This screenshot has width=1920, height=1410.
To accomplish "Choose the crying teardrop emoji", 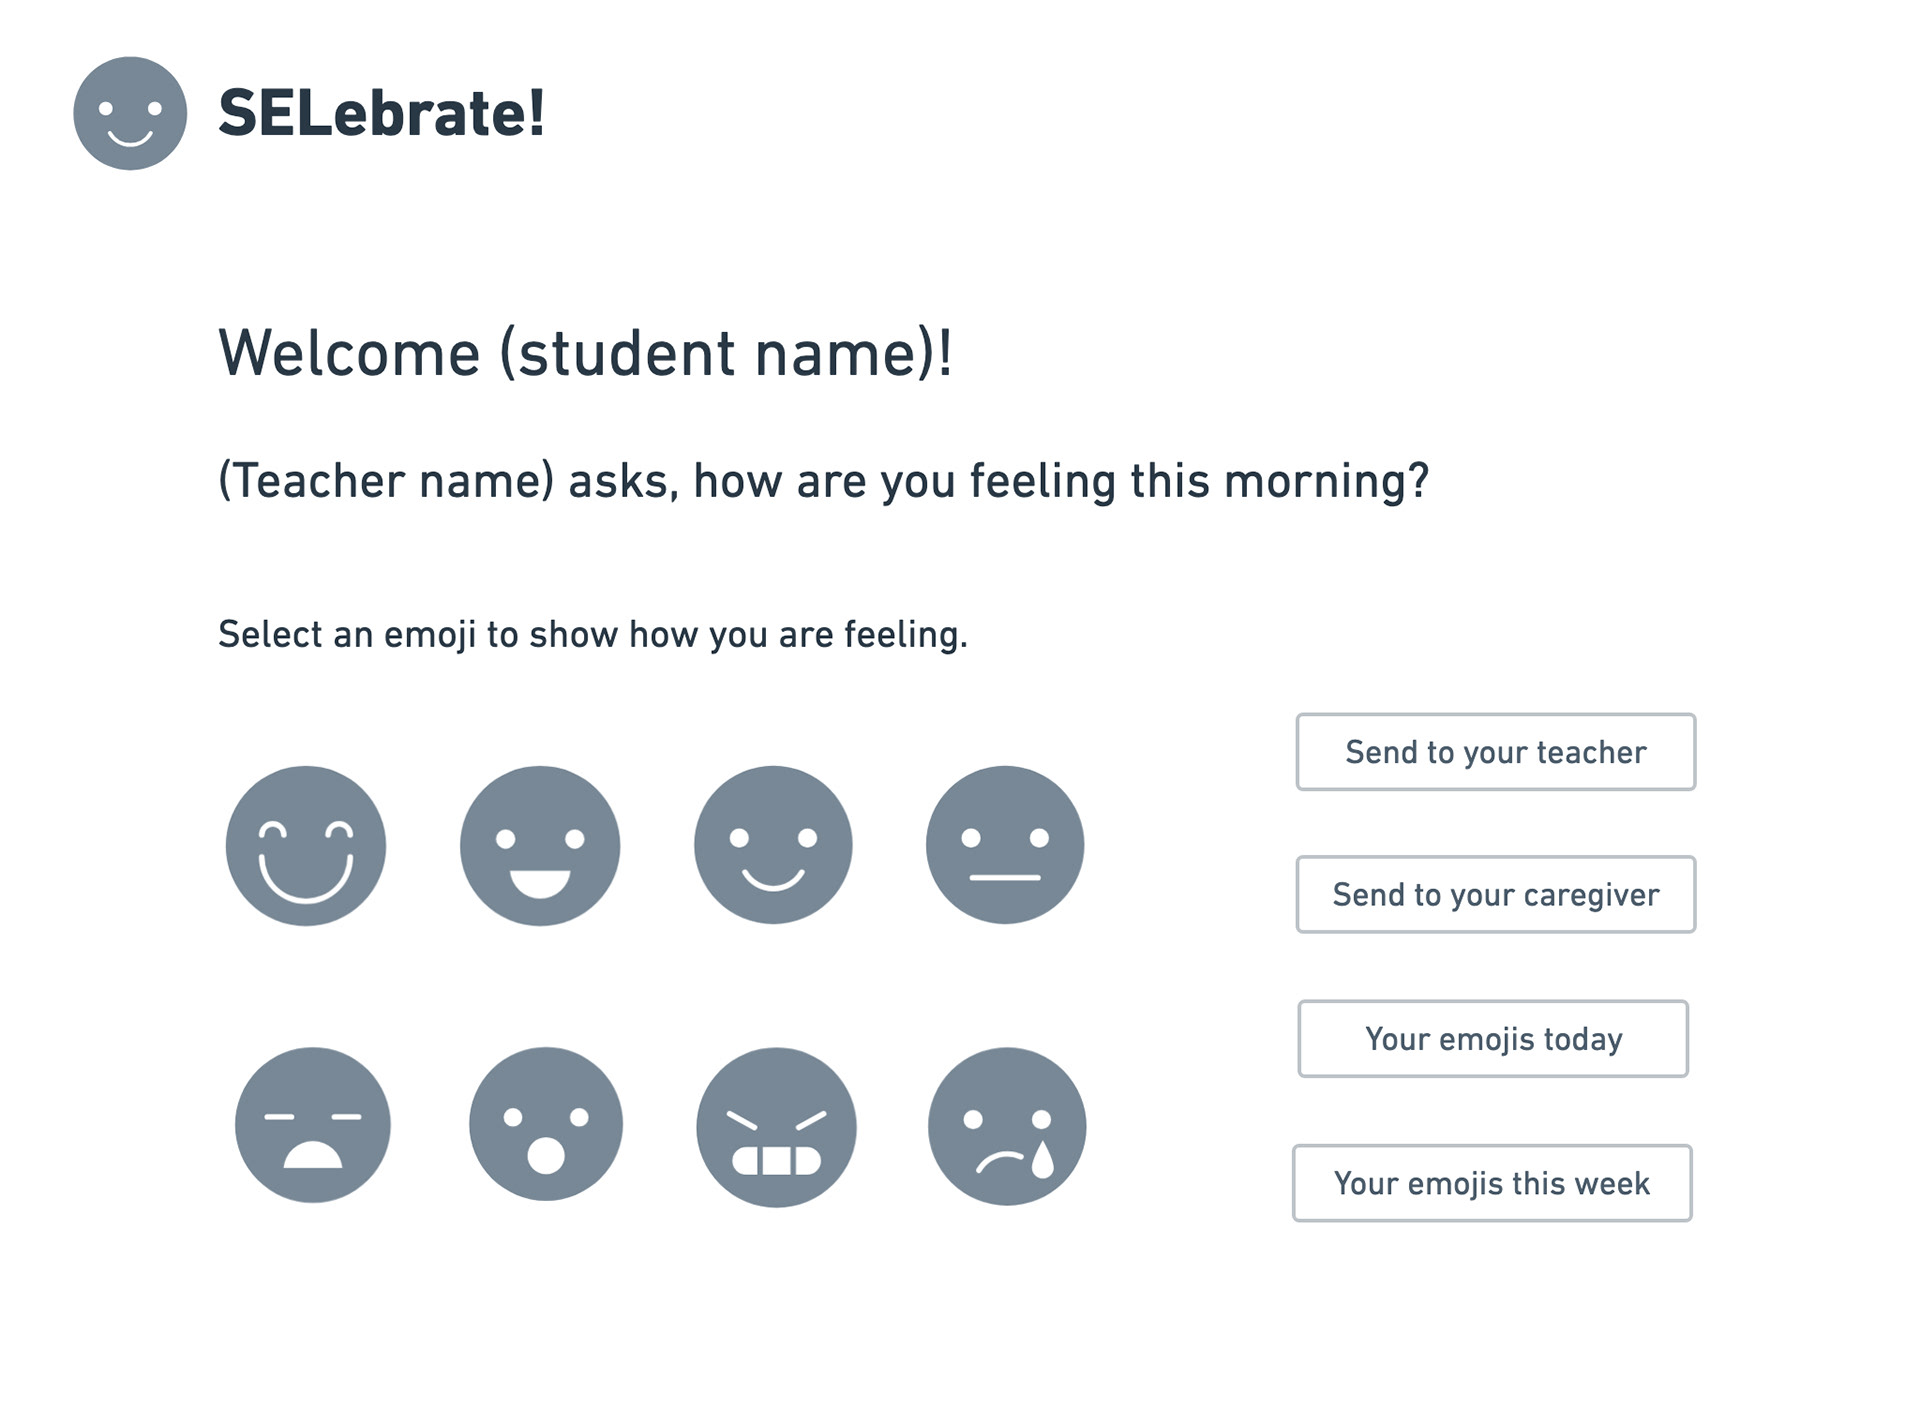I will coord(1007,1126).
